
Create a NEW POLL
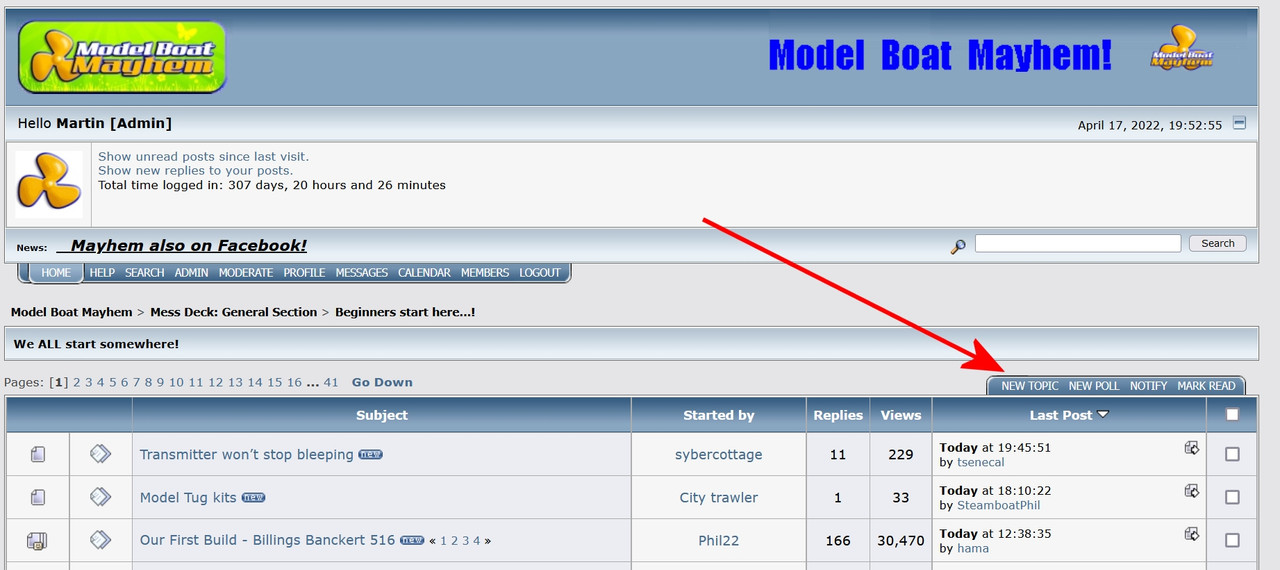pos(1094,386)
